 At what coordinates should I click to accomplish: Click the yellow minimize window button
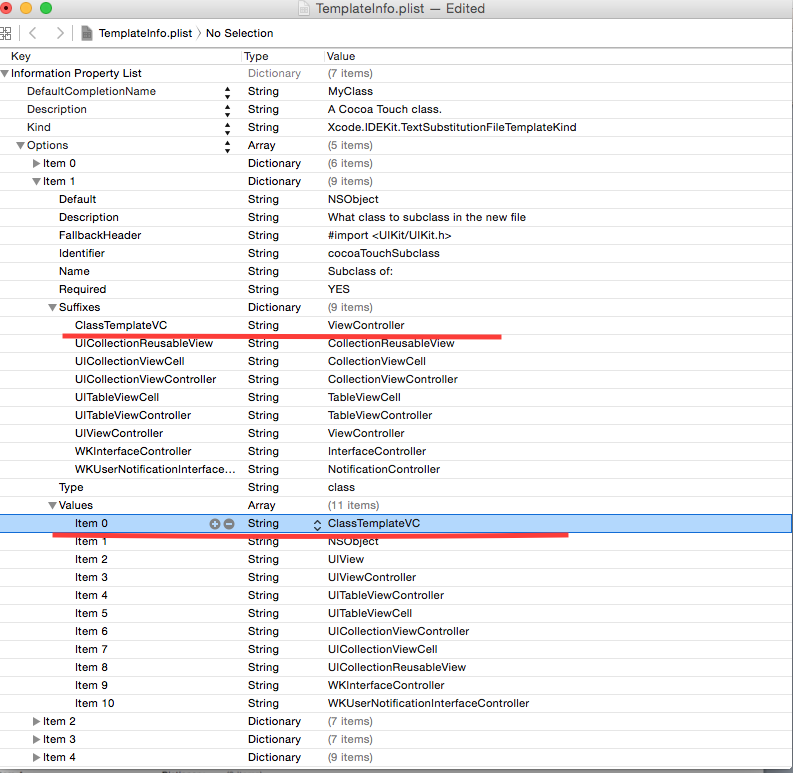[26, 8]
